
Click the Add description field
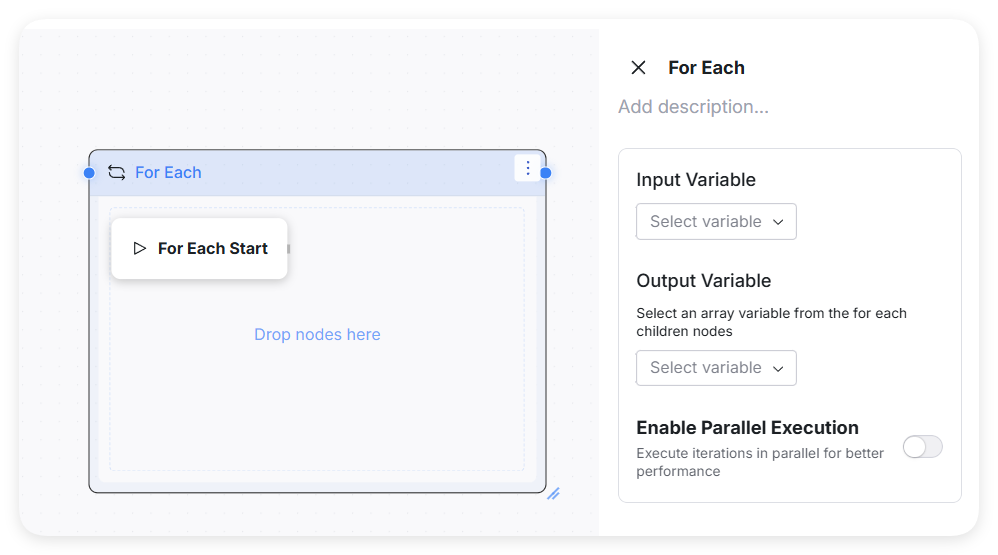(x=693, y=107)
